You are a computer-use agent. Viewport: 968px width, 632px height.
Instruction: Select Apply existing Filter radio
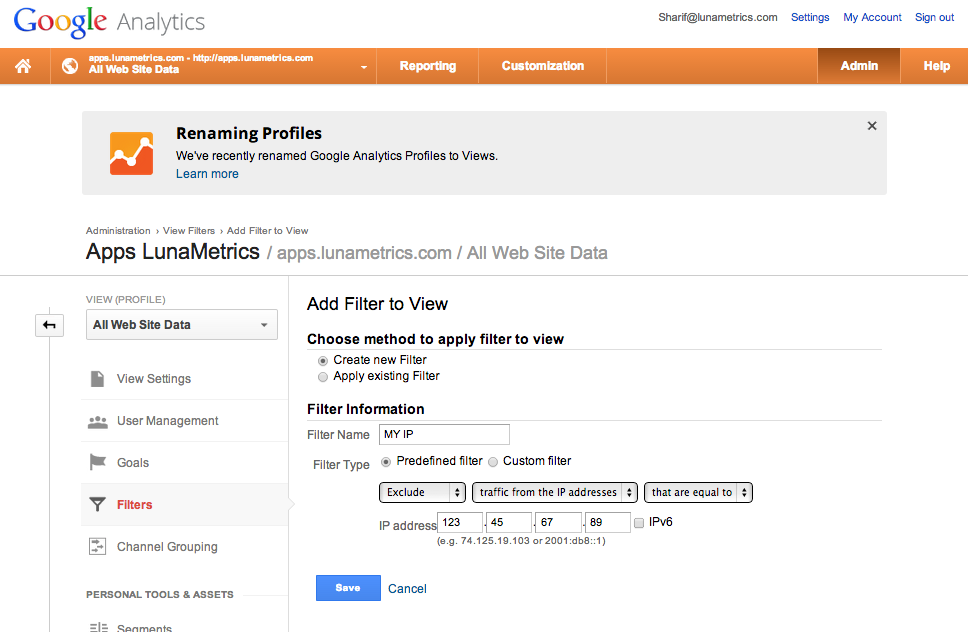click(x=322, y=377)
